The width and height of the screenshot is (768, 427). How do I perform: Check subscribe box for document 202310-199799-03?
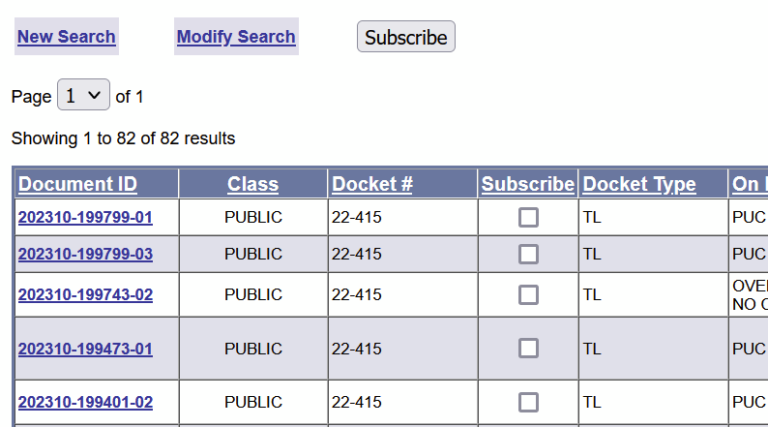528,254
